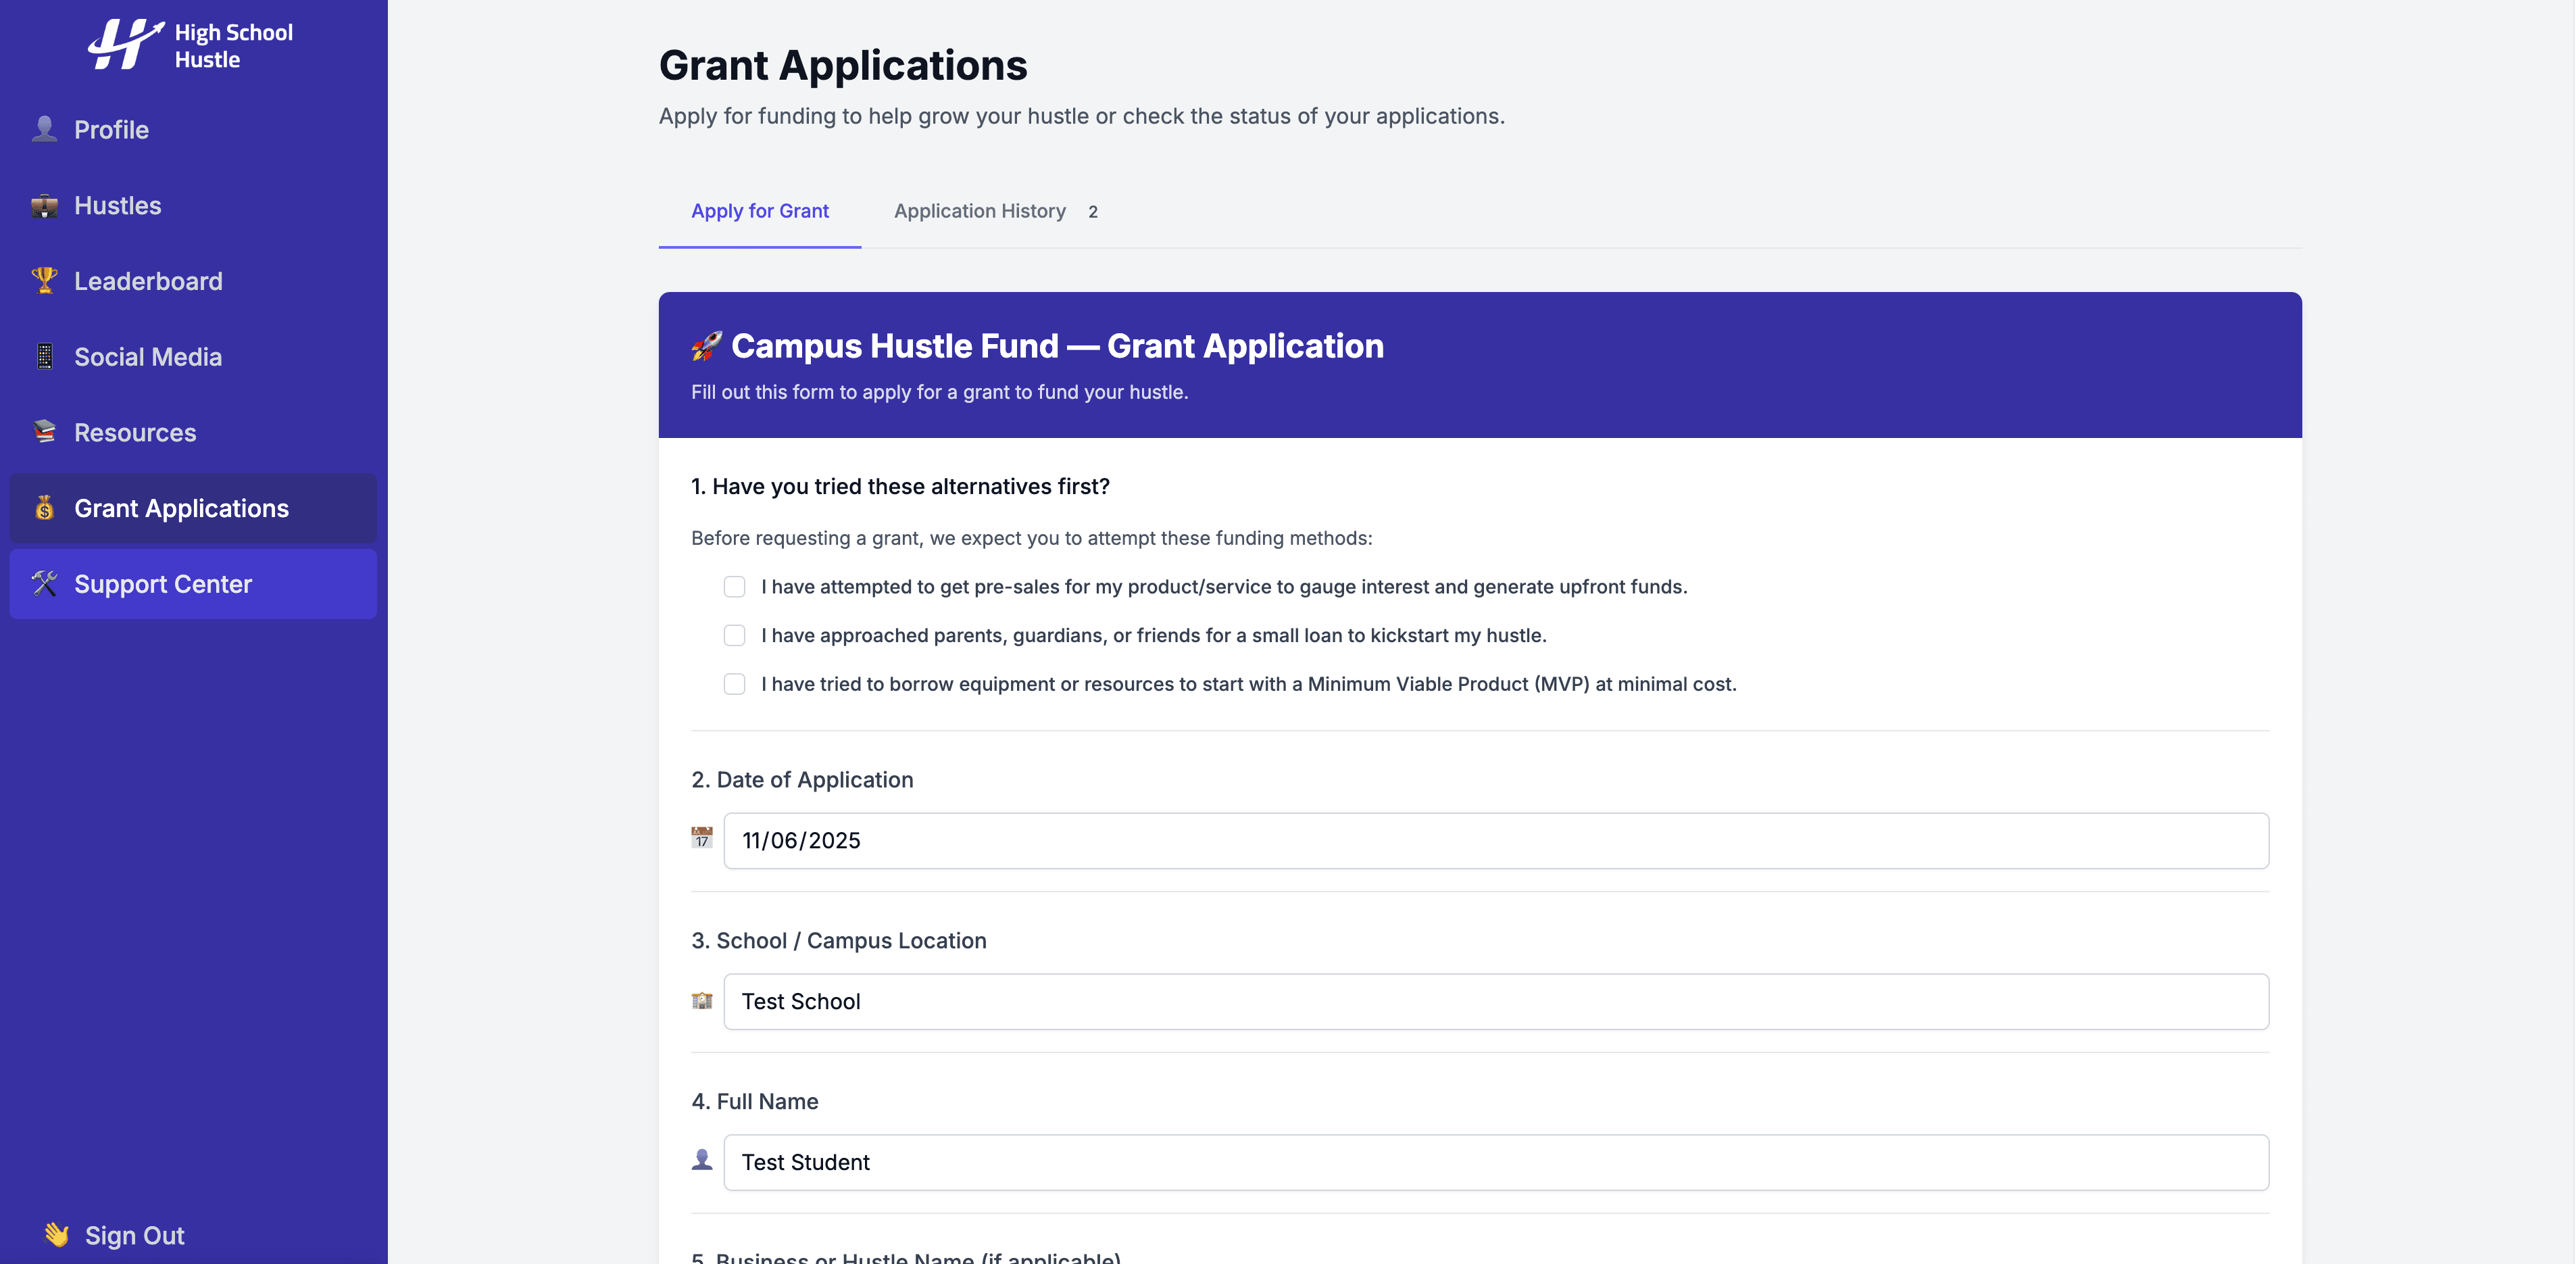Open Hustles via the briefcase icon
This screenshot has width=2576, height=1264.
click(44, 205)
